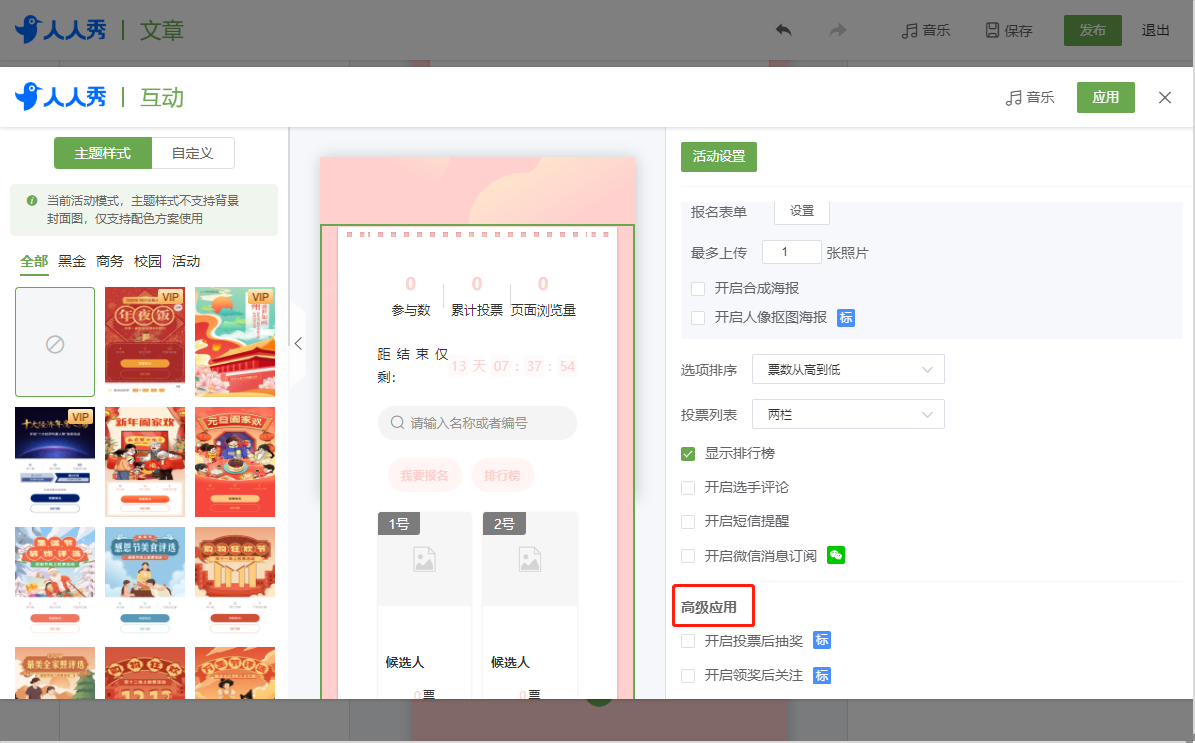1195x743 pixels.
Task: Click the 最多上传 photo count field
Action: (792, 252)
